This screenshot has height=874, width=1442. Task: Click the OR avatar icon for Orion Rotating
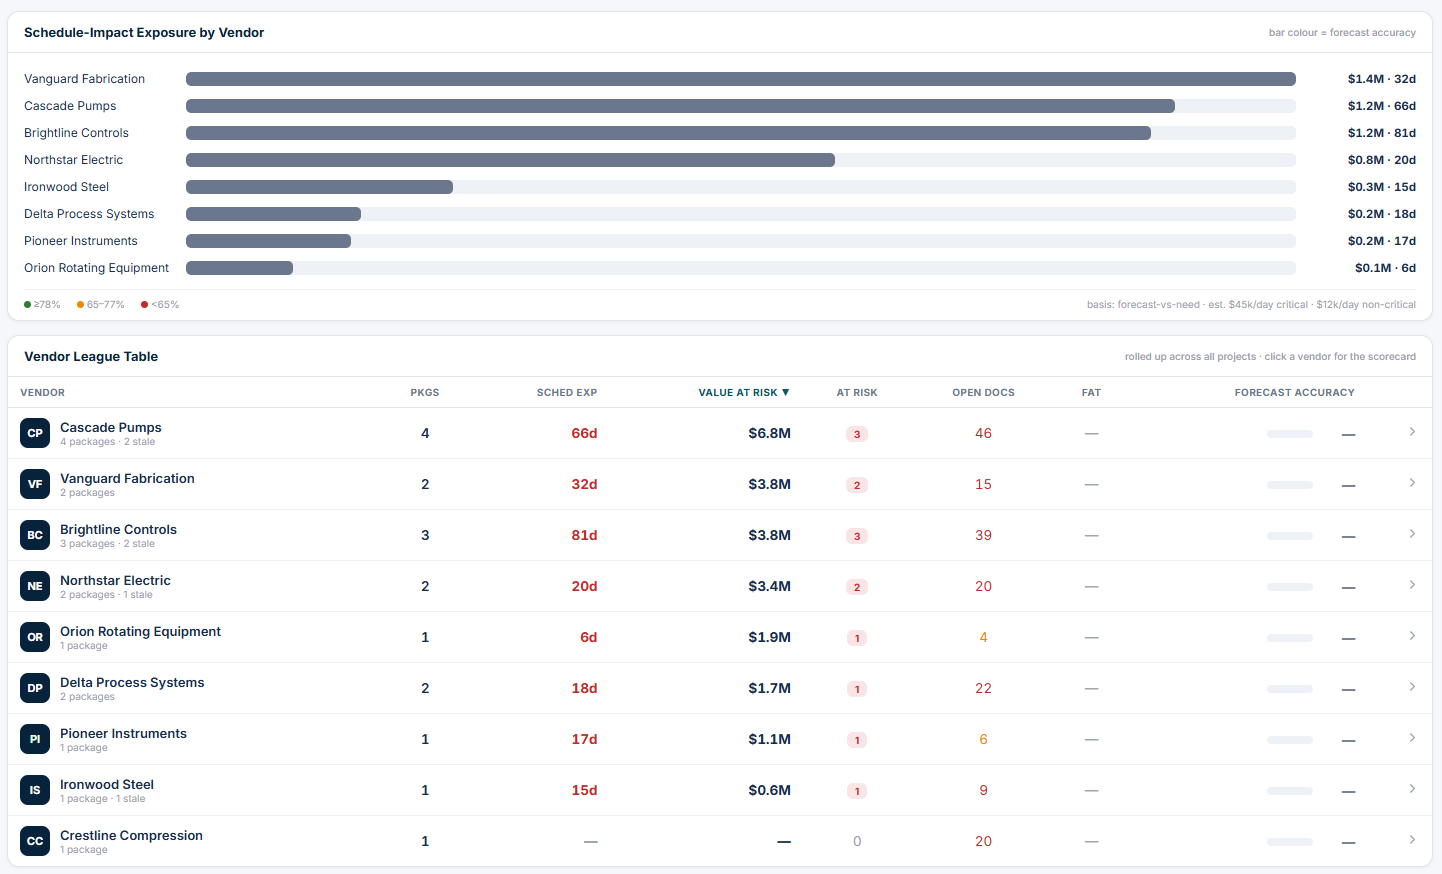35,637
